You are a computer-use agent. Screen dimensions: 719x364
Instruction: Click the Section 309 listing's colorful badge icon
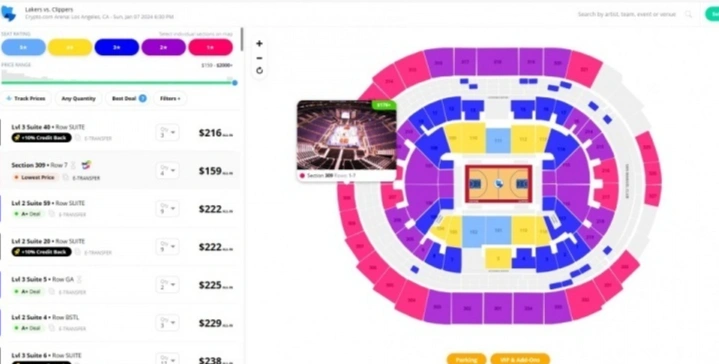[87, 165]
